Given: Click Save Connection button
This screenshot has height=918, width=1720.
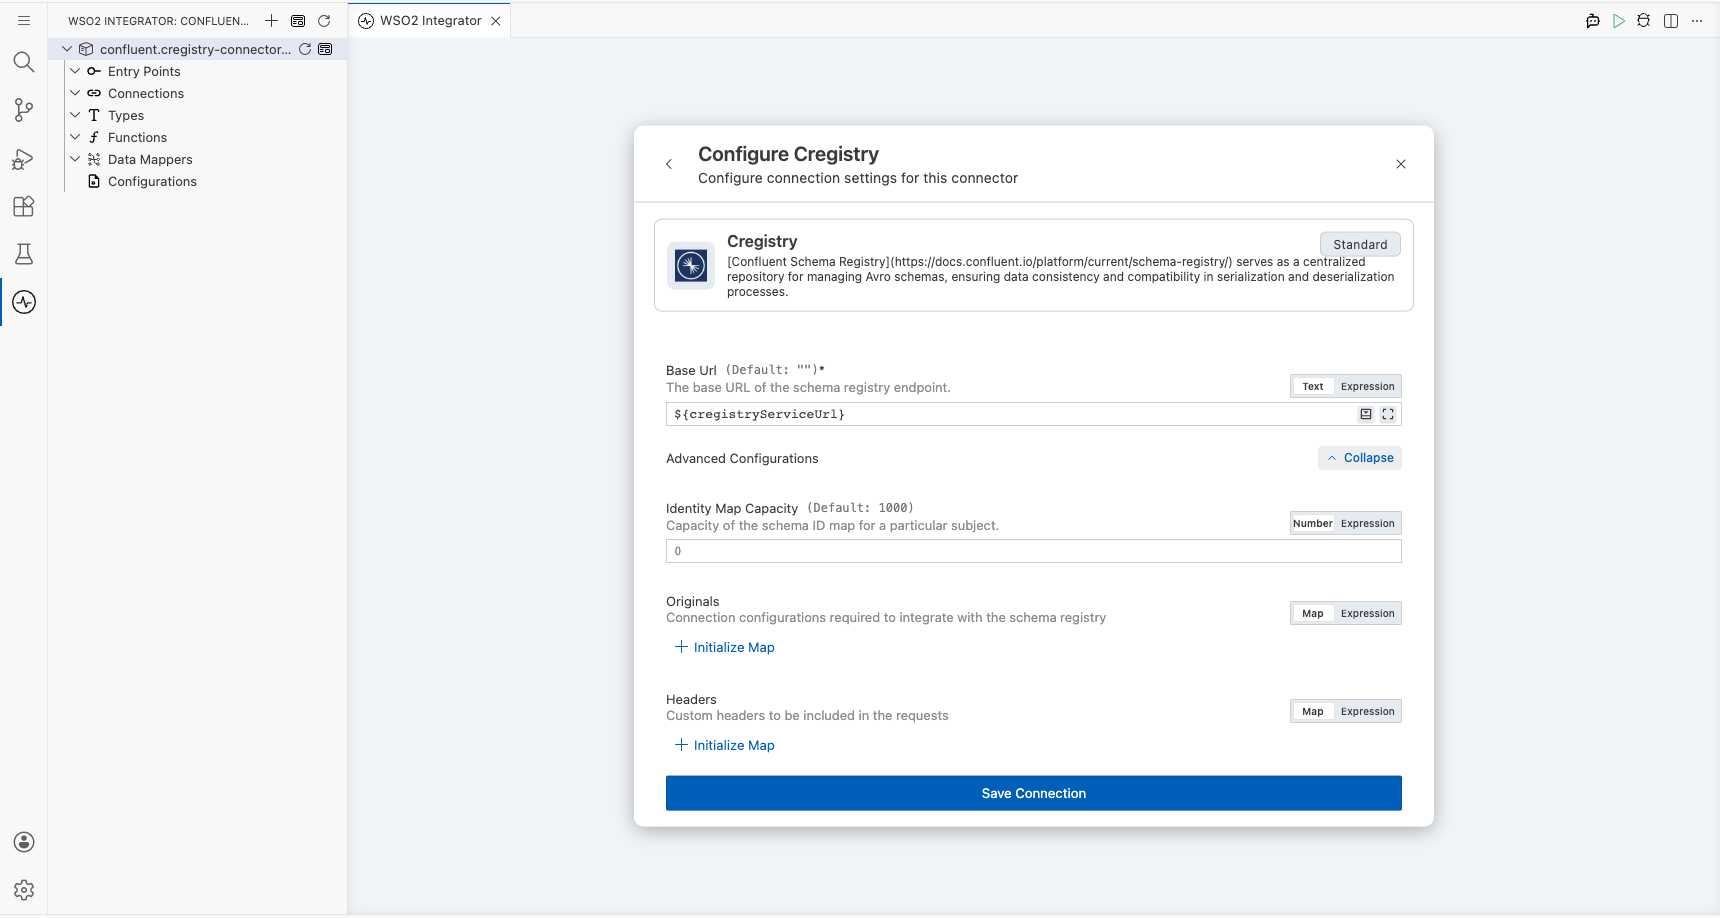Looking at the screenshot, I should (1034, 793).
